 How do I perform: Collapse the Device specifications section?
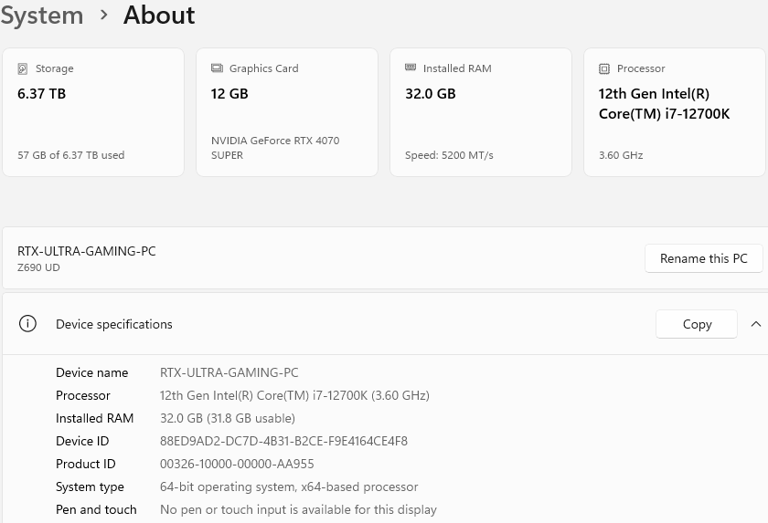pos(755,324)
